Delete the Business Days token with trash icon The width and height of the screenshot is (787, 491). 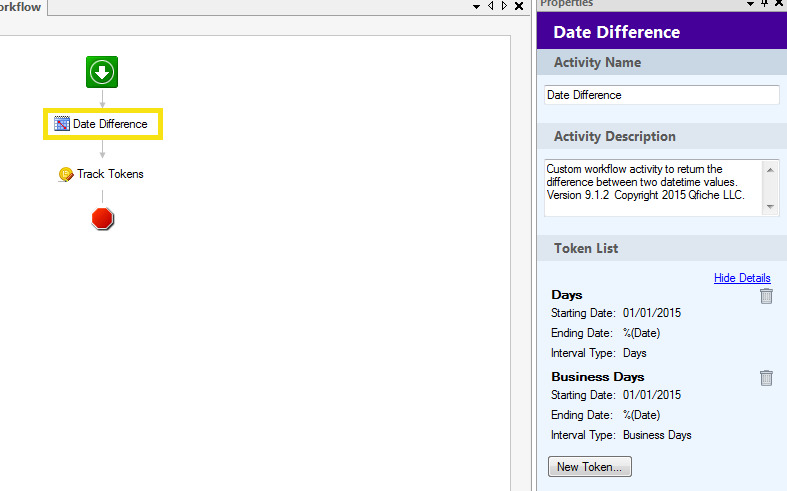766,378
